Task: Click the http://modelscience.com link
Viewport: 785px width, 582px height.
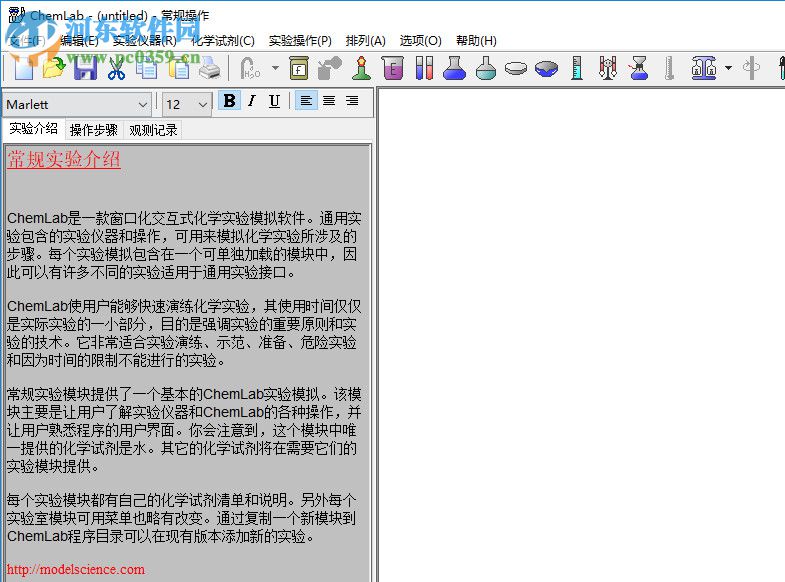Action: pos(76,569)
